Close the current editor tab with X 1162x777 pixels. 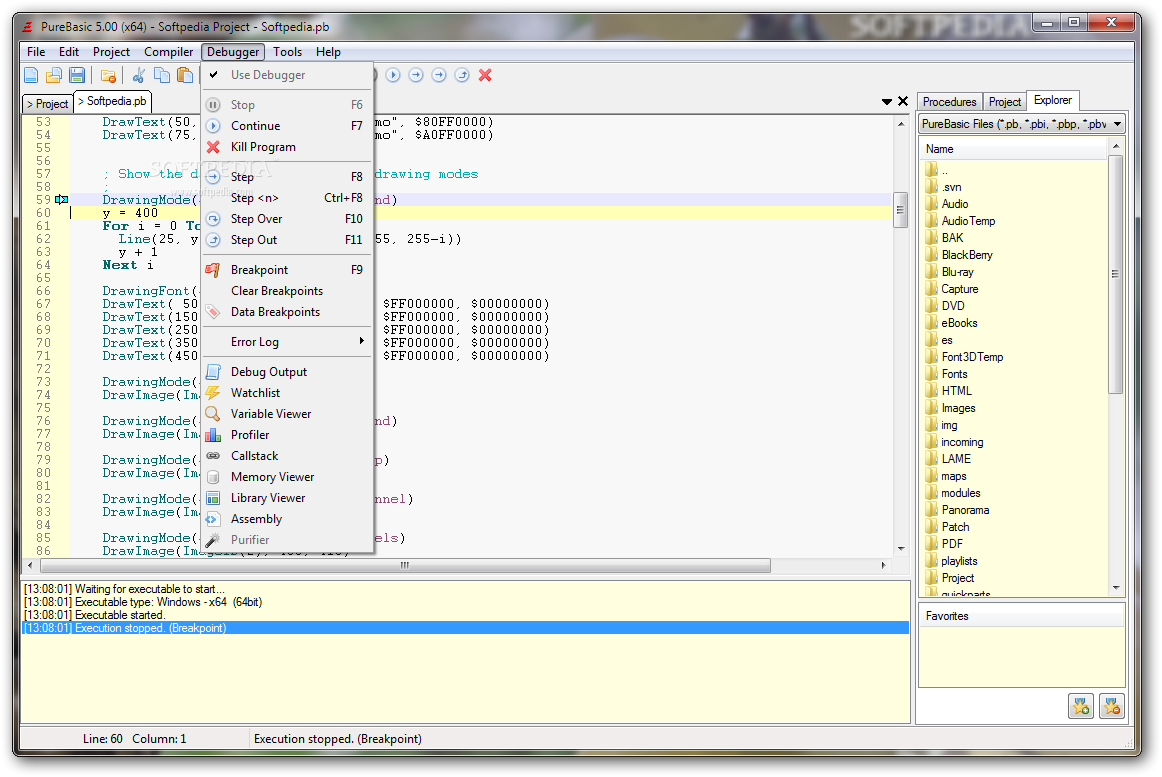[x=903, y=102]
